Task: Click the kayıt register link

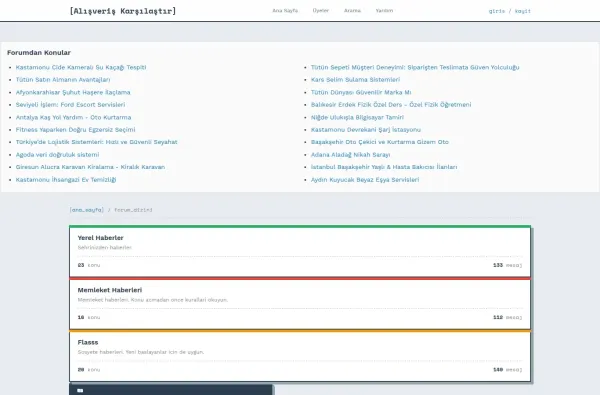Action: [x=523, y=11]
